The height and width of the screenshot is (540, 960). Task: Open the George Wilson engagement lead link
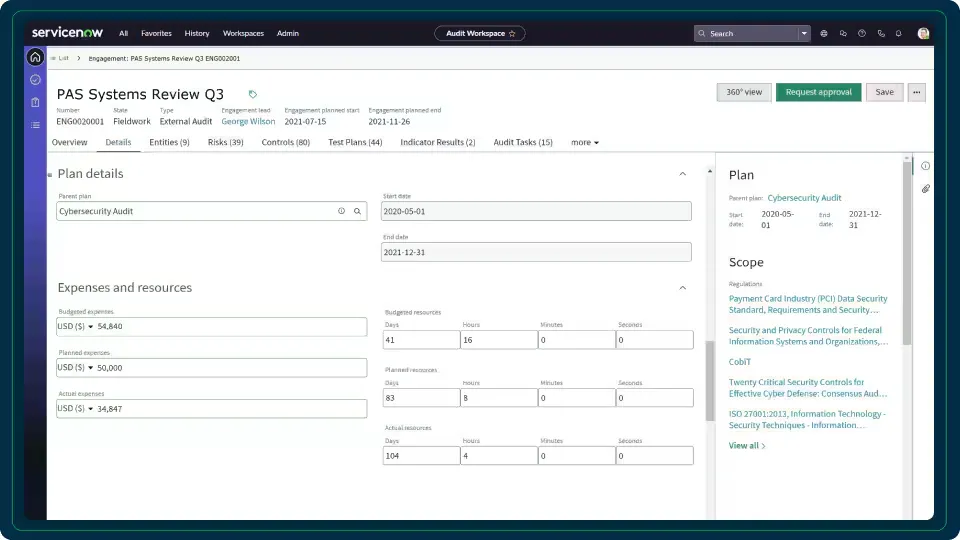[x=248, y=121]
